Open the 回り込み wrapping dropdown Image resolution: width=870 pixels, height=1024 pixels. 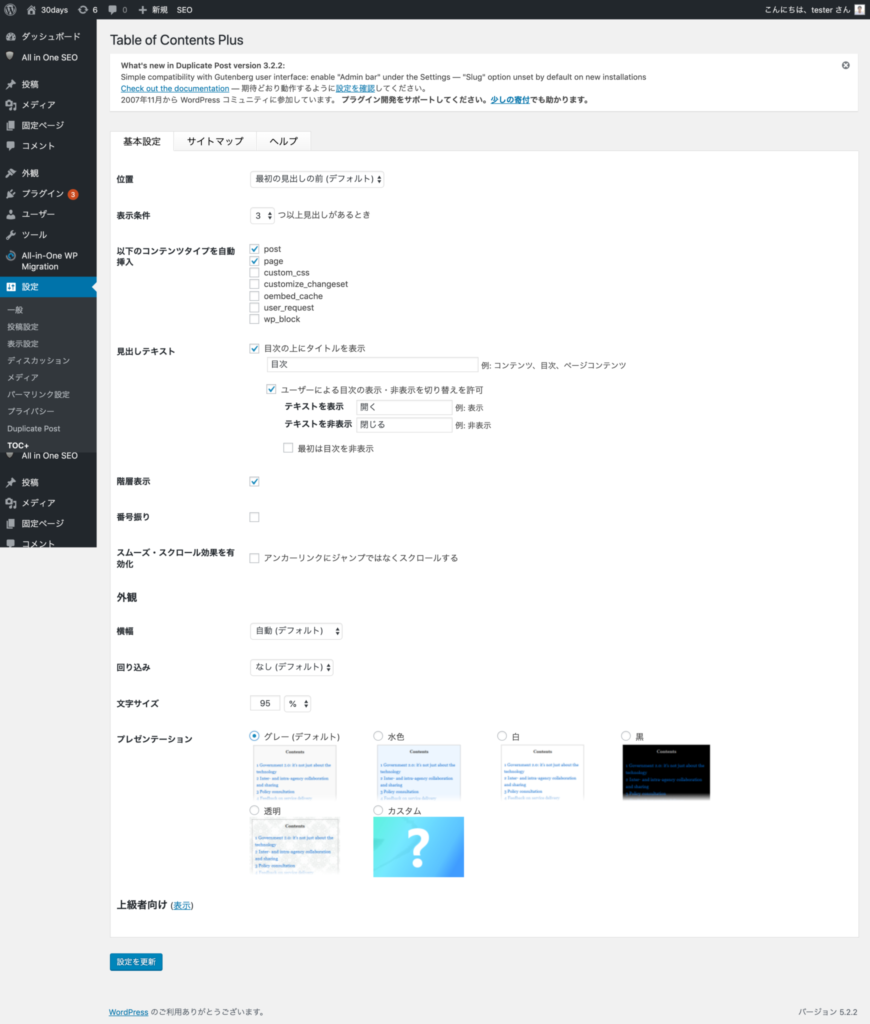click(291, 667)
